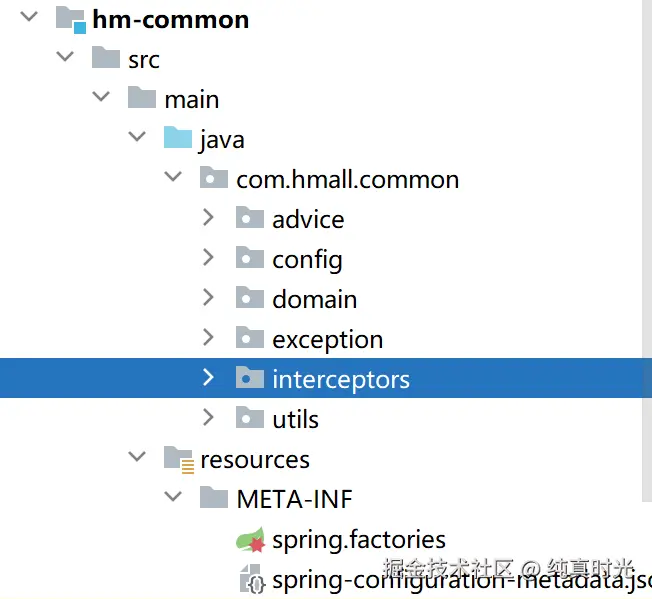This screenshot has height=599, width=652.
Task: Click the src folder icon
Action: (106, 58)
